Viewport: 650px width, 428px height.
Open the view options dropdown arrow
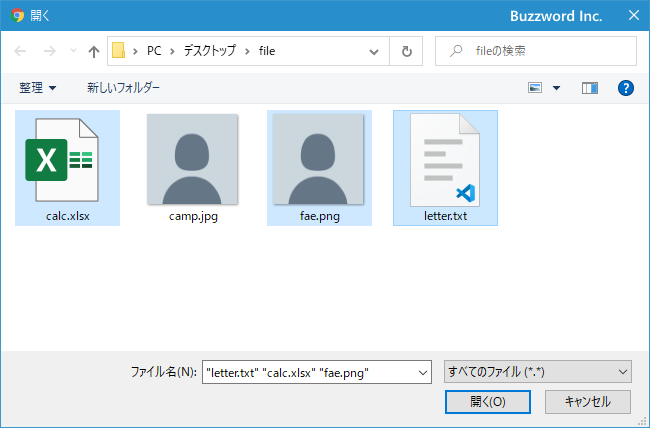click(557, 88)
